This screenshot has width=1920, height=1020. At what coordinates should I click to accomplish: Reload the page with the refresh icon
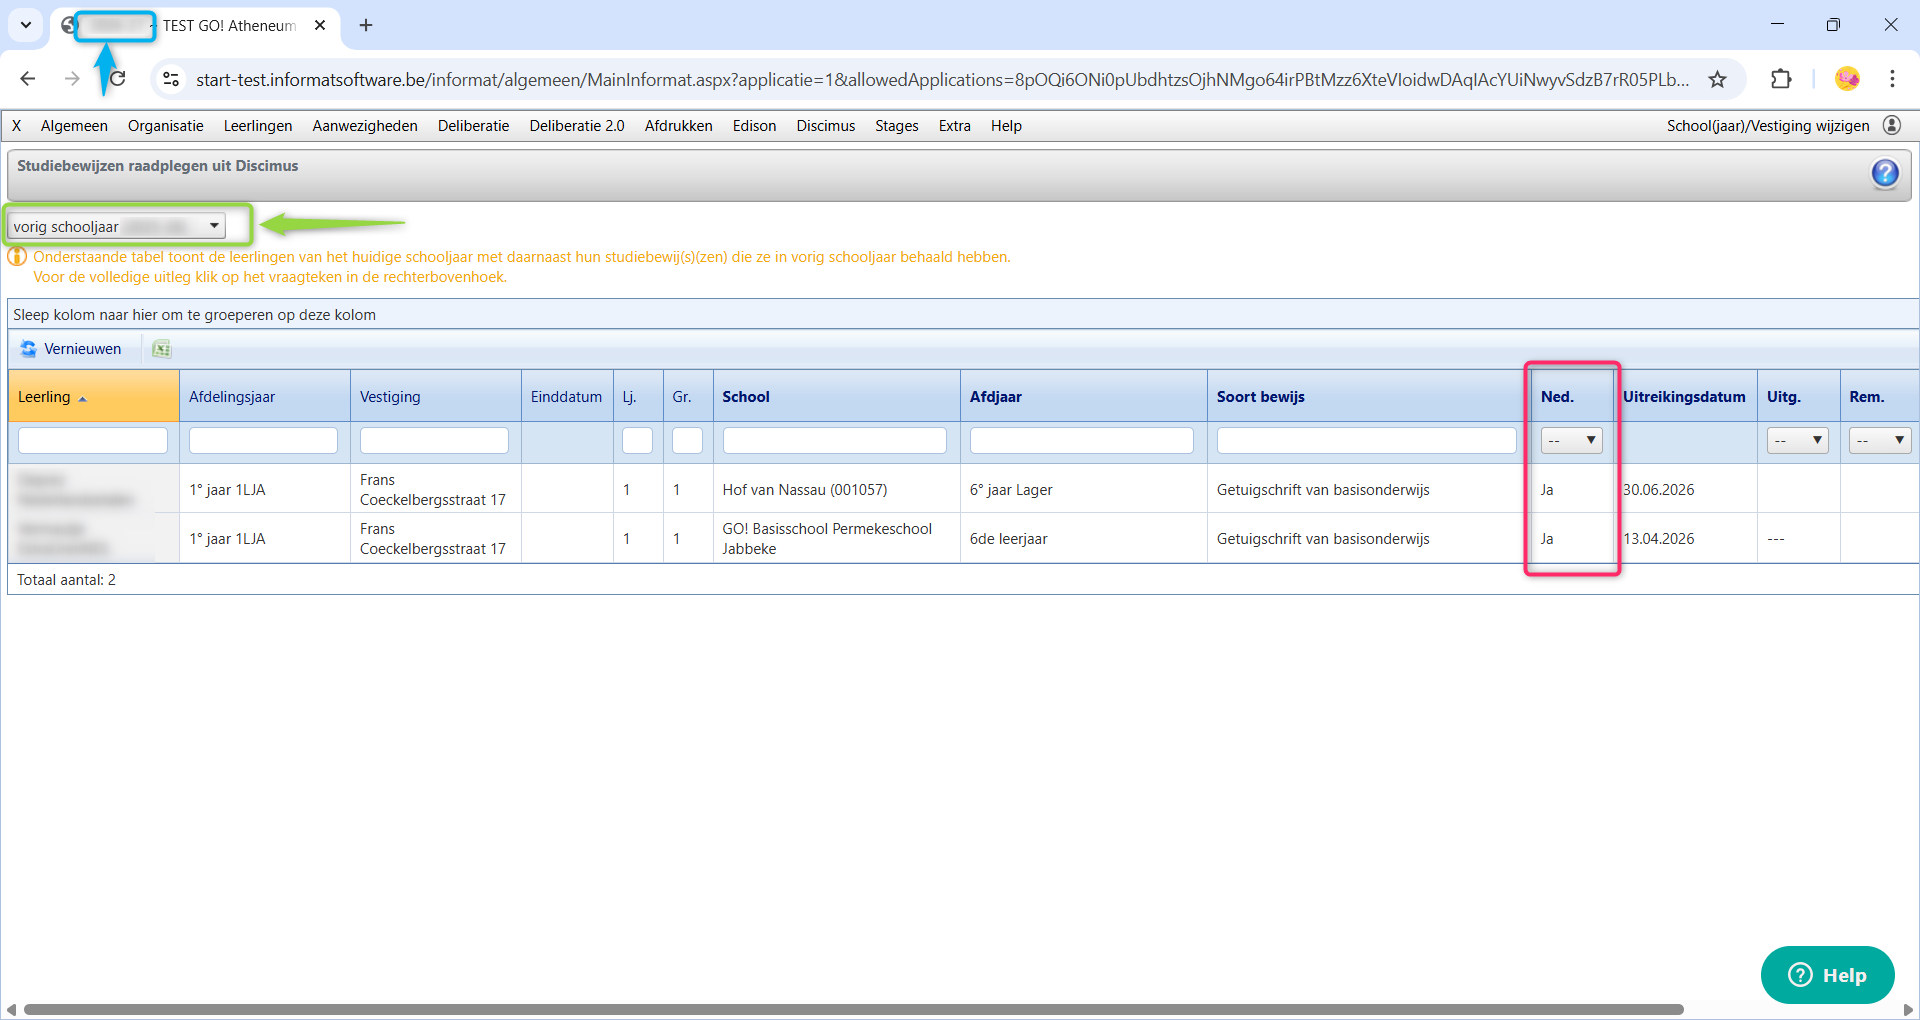[118, 79]
